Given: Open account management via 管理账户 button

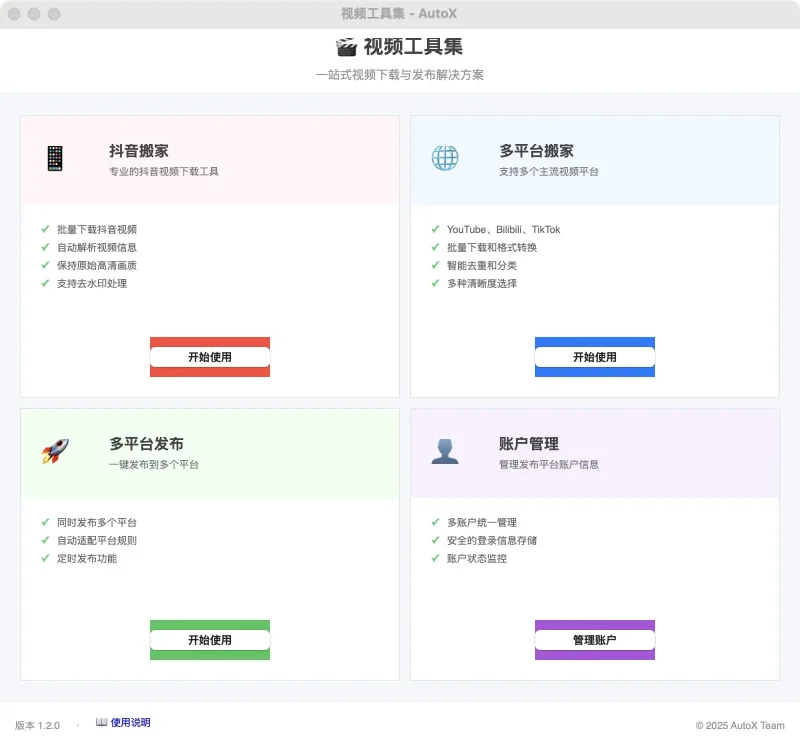Looking at the screenshot, I should pyautogui.click(x=595, y=640).
